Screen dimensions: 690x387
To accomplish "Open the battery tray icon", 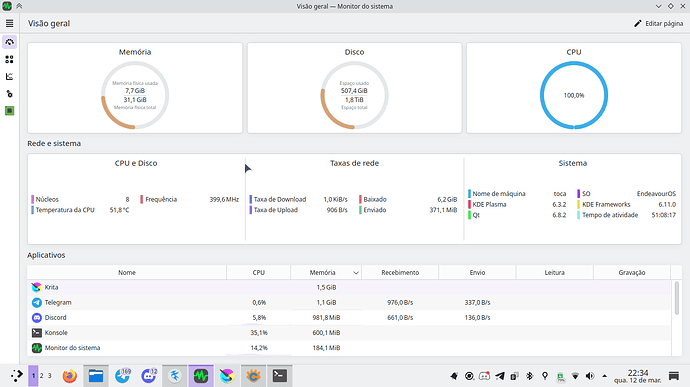I will tap(560, 376).
